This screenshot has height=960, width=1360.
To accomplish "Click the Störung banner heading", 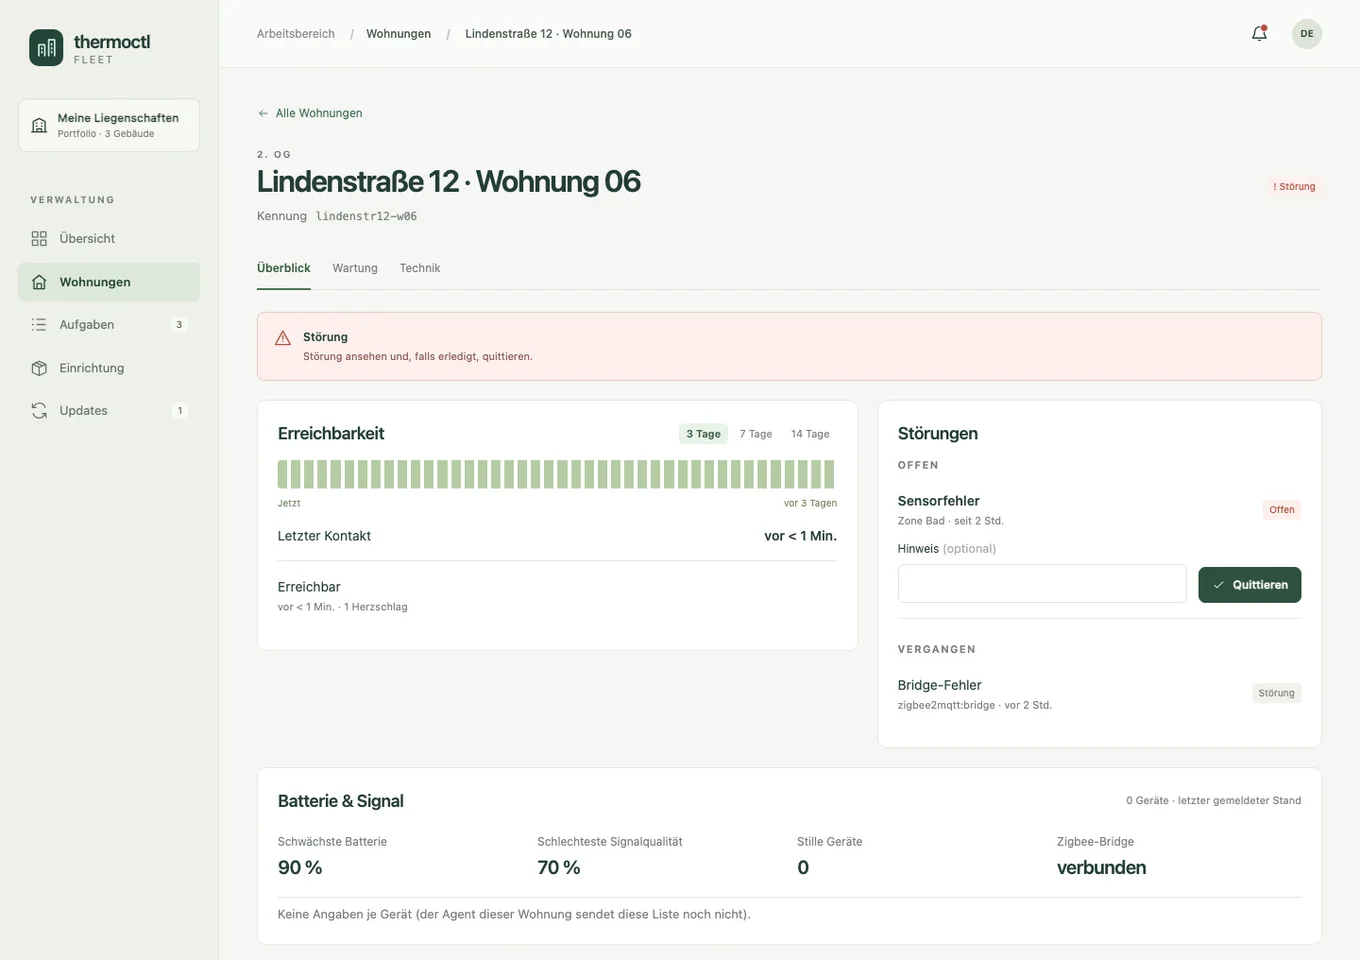I will click(325, 337).
